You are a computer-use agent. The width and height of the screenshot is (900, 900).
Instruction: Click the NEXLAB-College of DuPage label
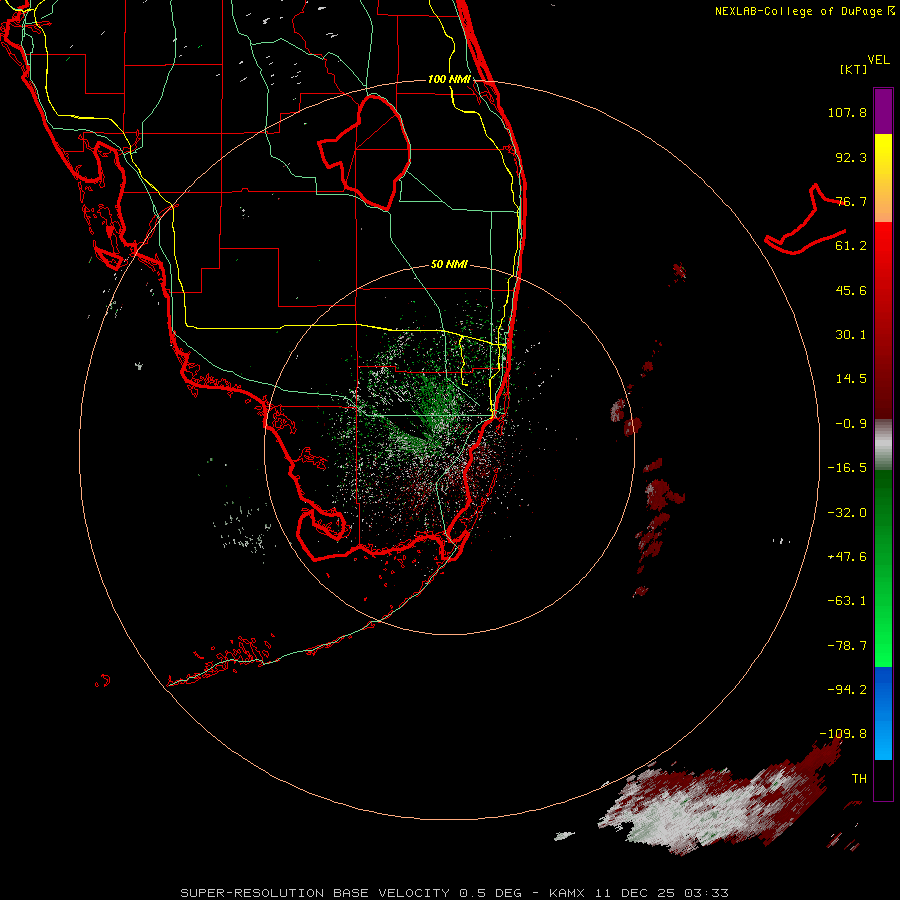805,11
